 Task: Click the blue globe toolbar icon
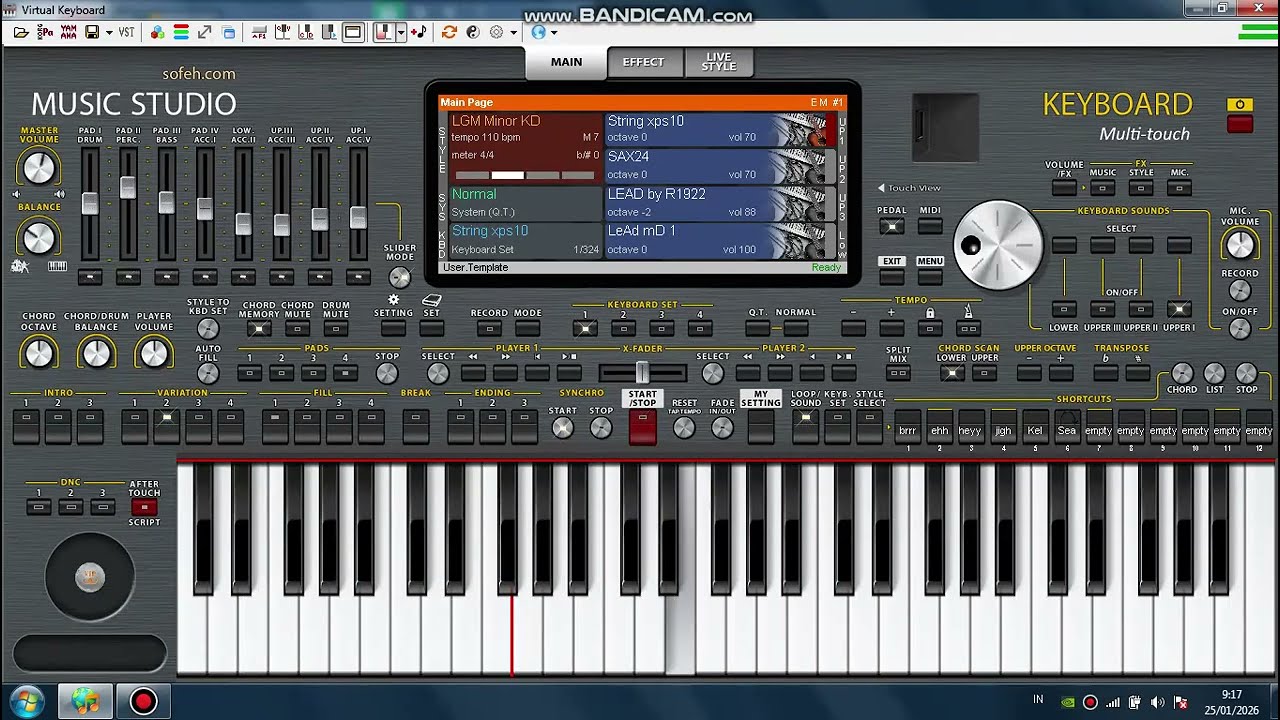tap(538, 32)
